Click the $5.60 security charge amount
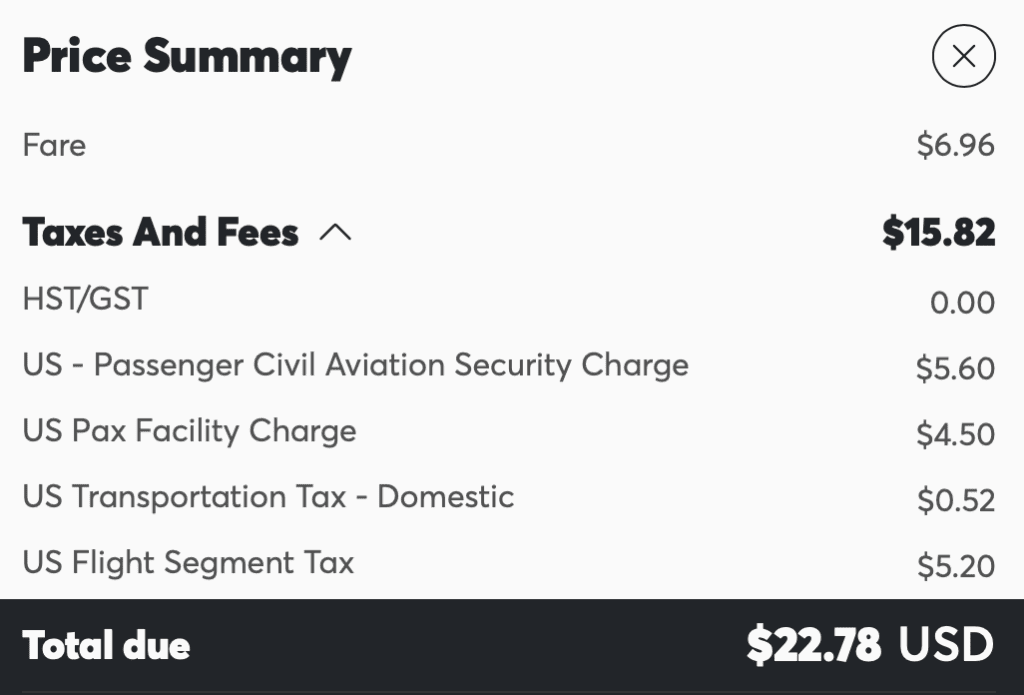This screenshot has width=1024, height=695. 955,368
